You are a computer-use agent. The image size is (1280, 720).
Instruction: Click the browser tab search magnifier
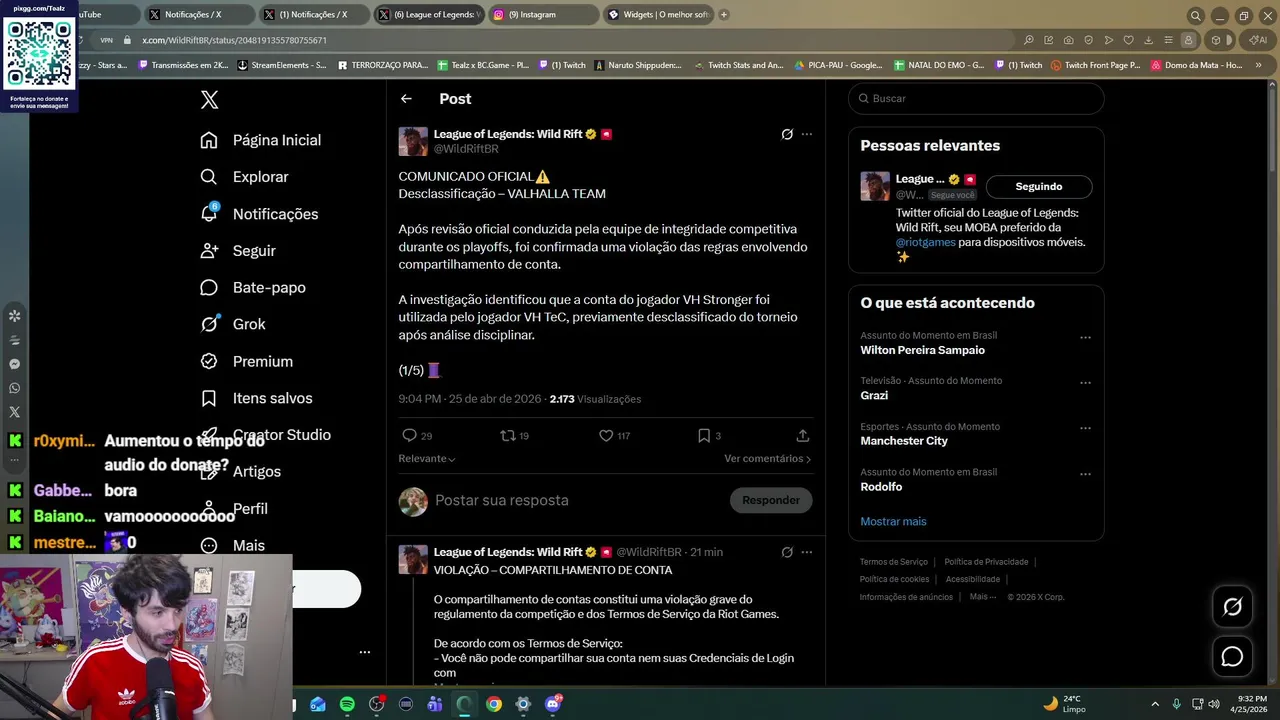(x=1195, y=16)
